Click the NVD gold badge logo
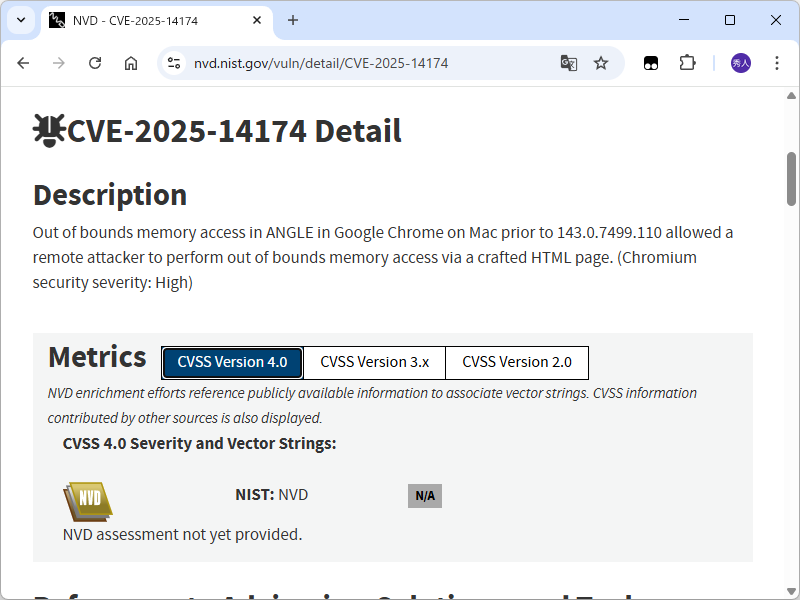Viewport: 800px width, 600px height. pyautogui.click(x=88, y=502)
